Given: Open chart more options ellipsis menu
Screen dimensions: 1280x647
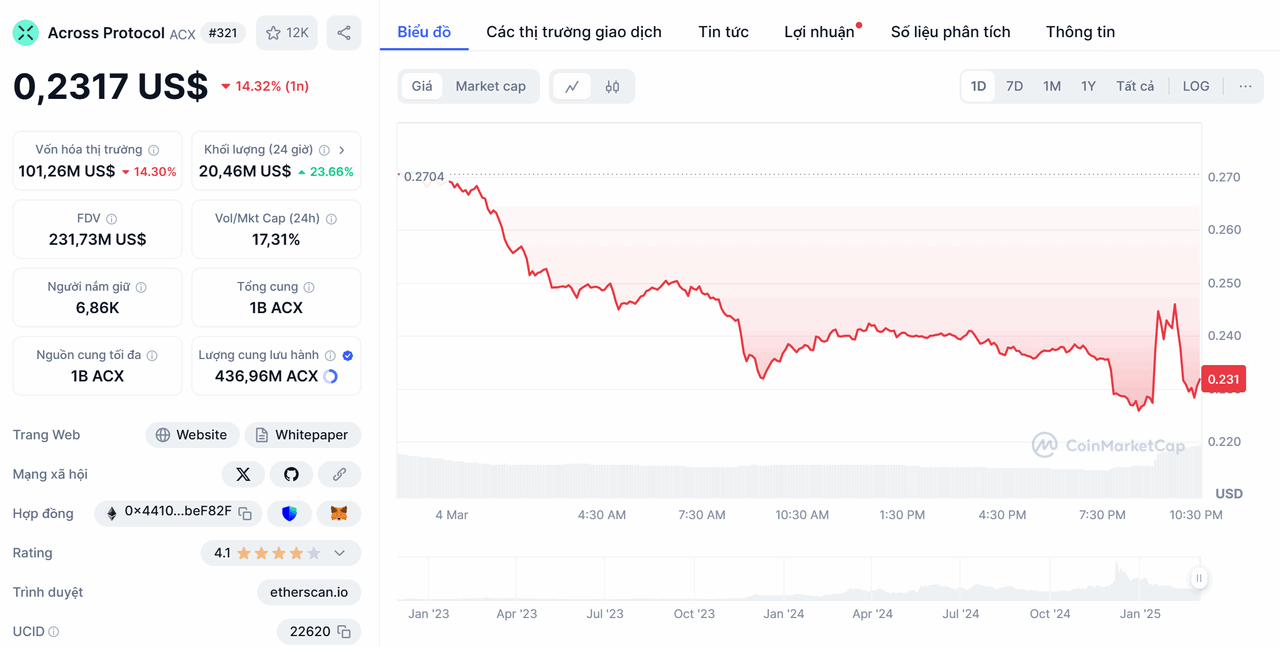Looking at the screenshot, I should [1245, 86].
